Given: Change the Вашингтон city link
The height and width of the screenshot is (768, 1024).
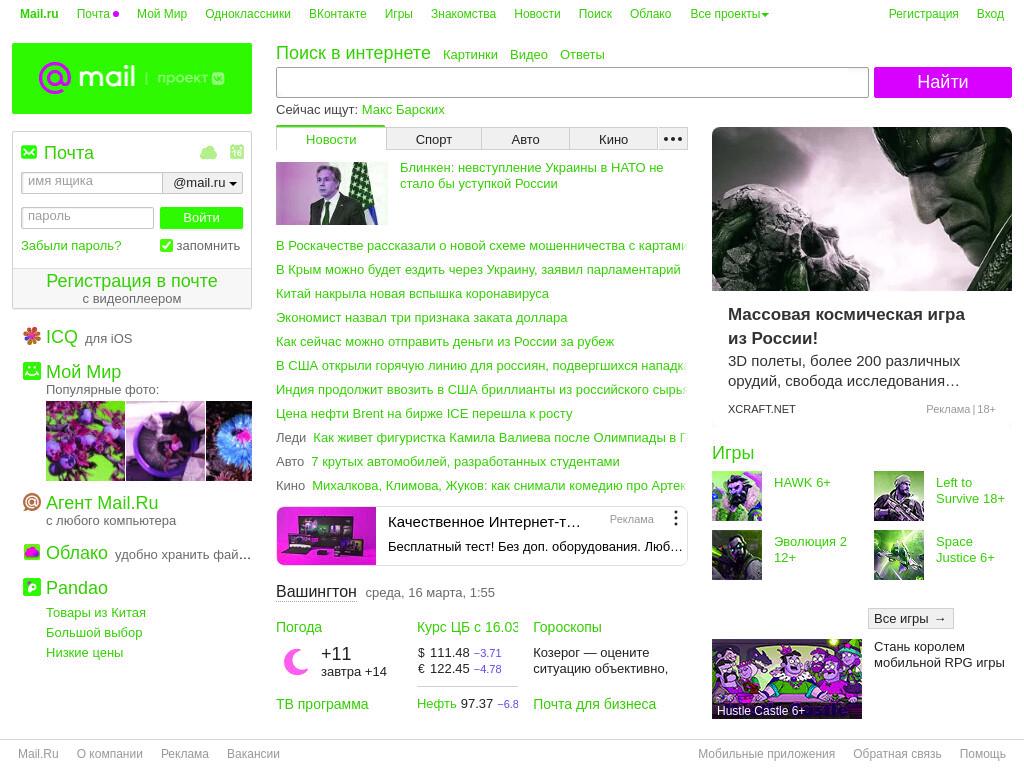Looking at the screenshot, I should (x=316, y=592).
